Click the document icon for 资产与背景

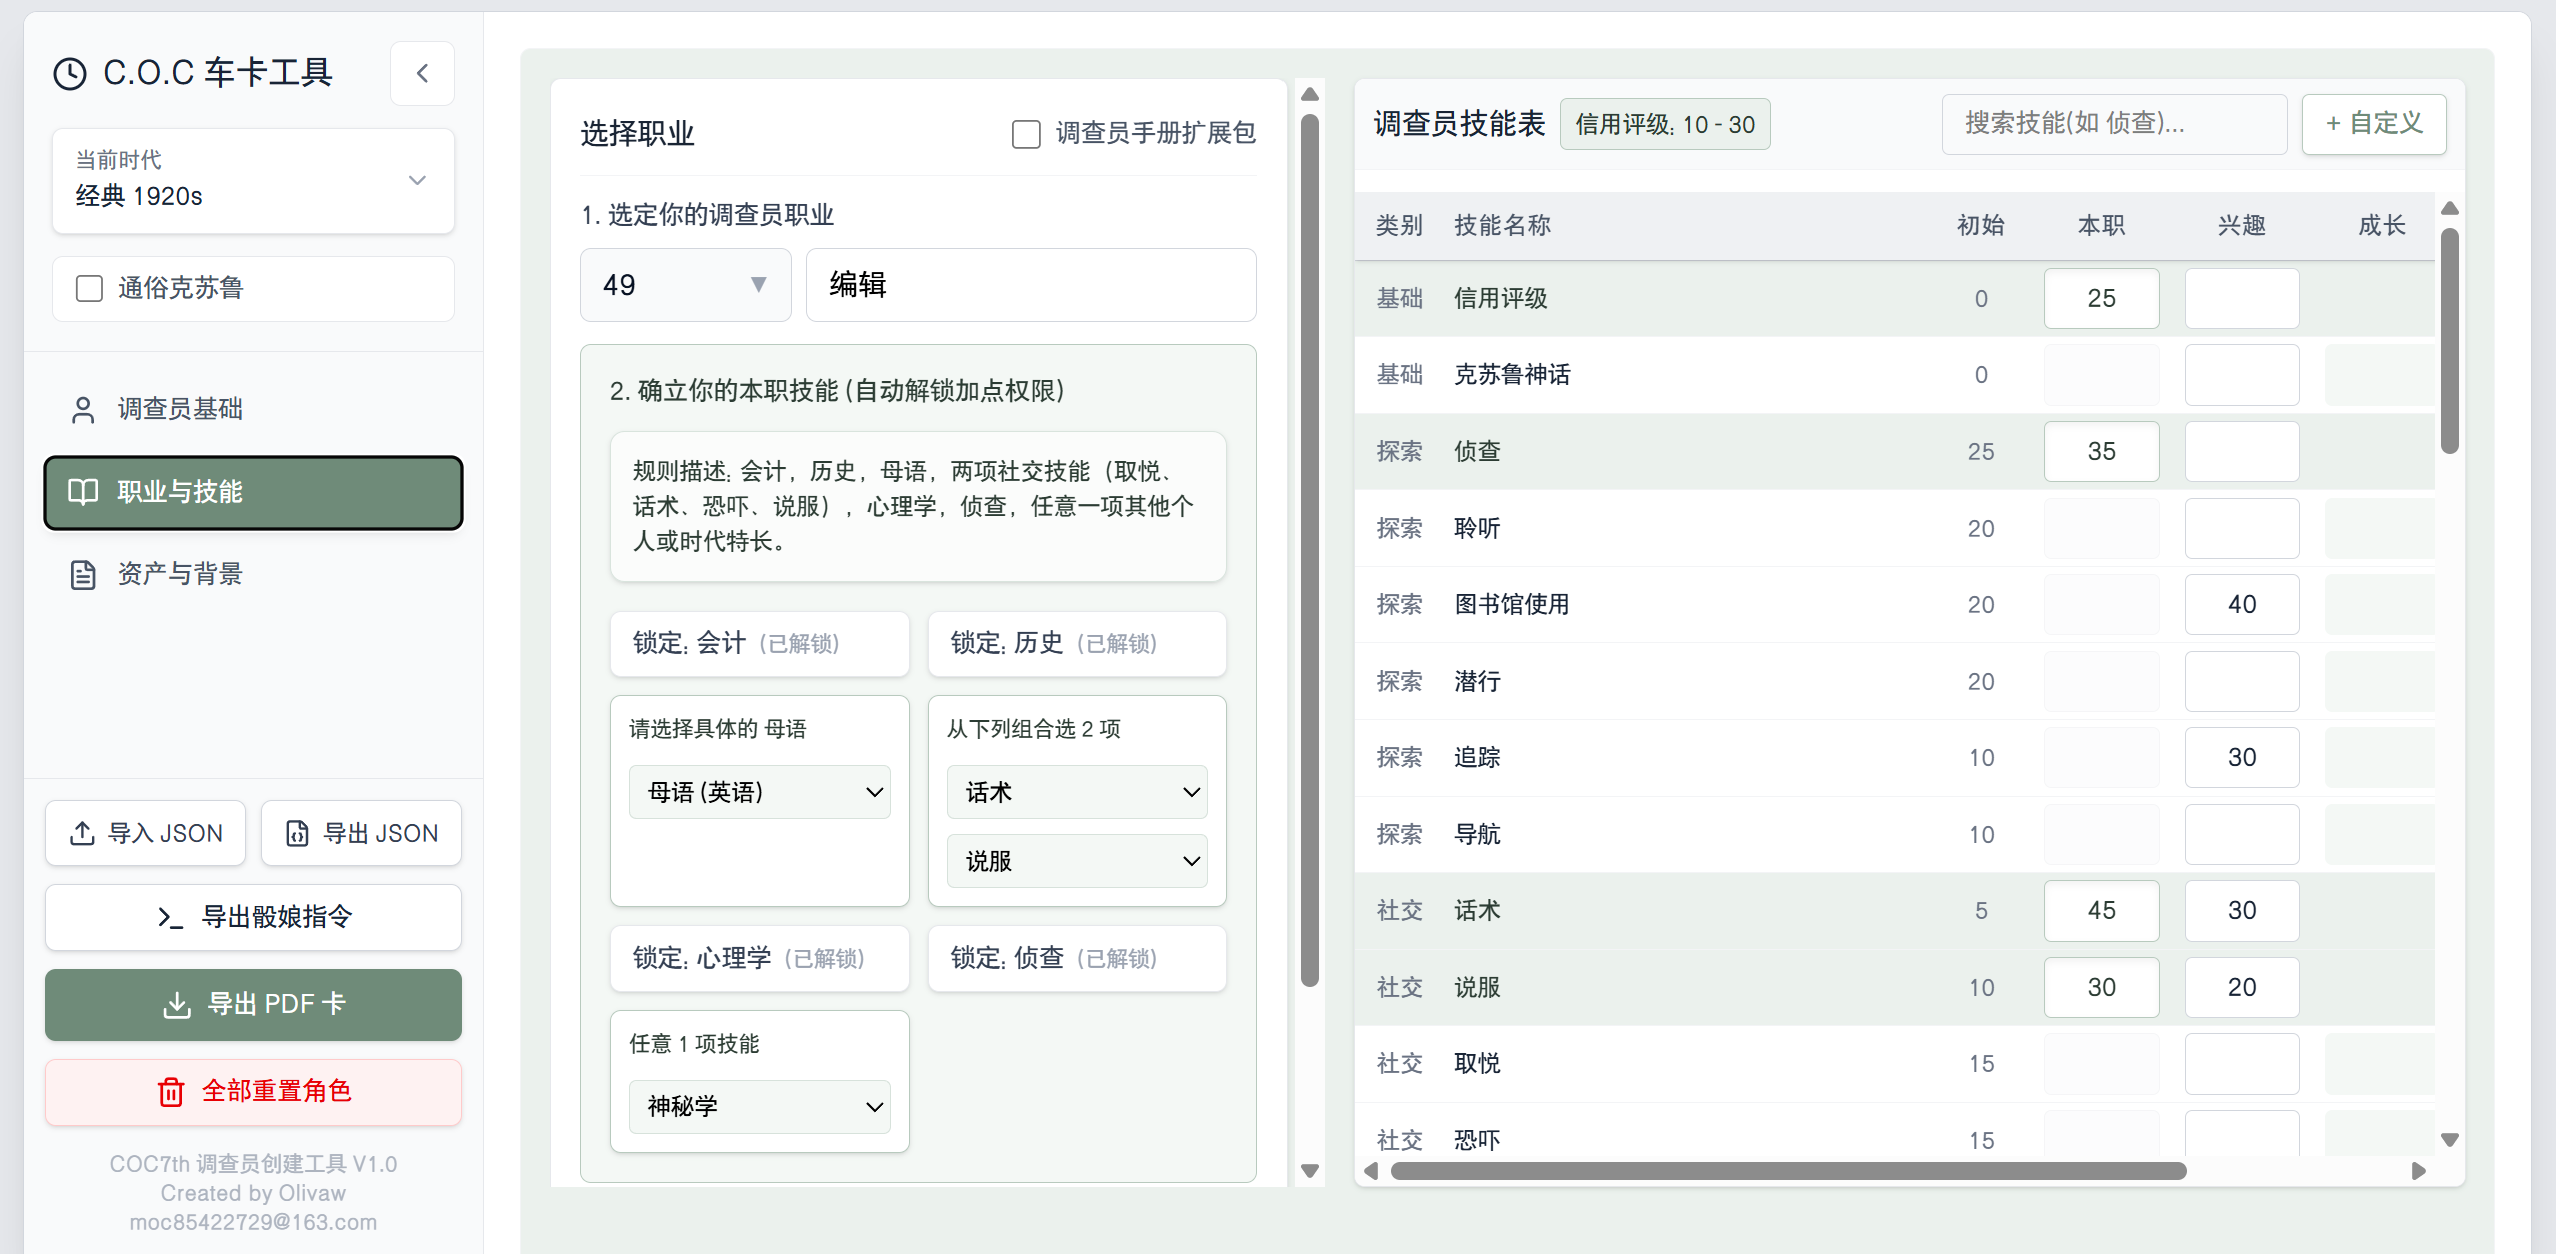tap(83, 574)
